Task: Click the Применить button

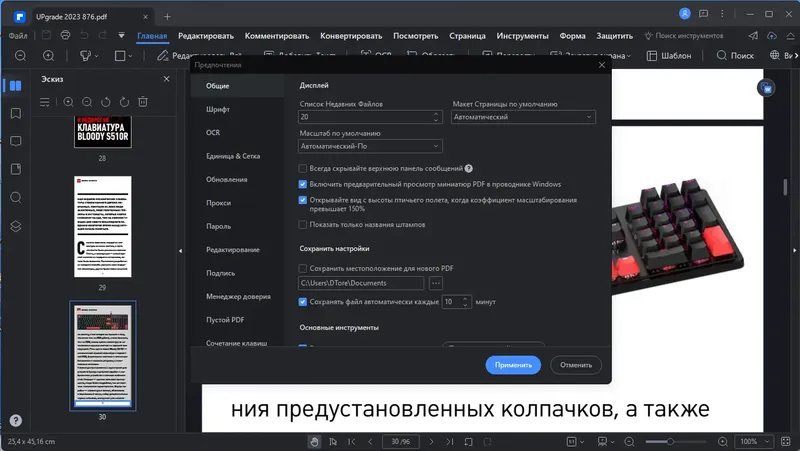Action: point(513,365)
